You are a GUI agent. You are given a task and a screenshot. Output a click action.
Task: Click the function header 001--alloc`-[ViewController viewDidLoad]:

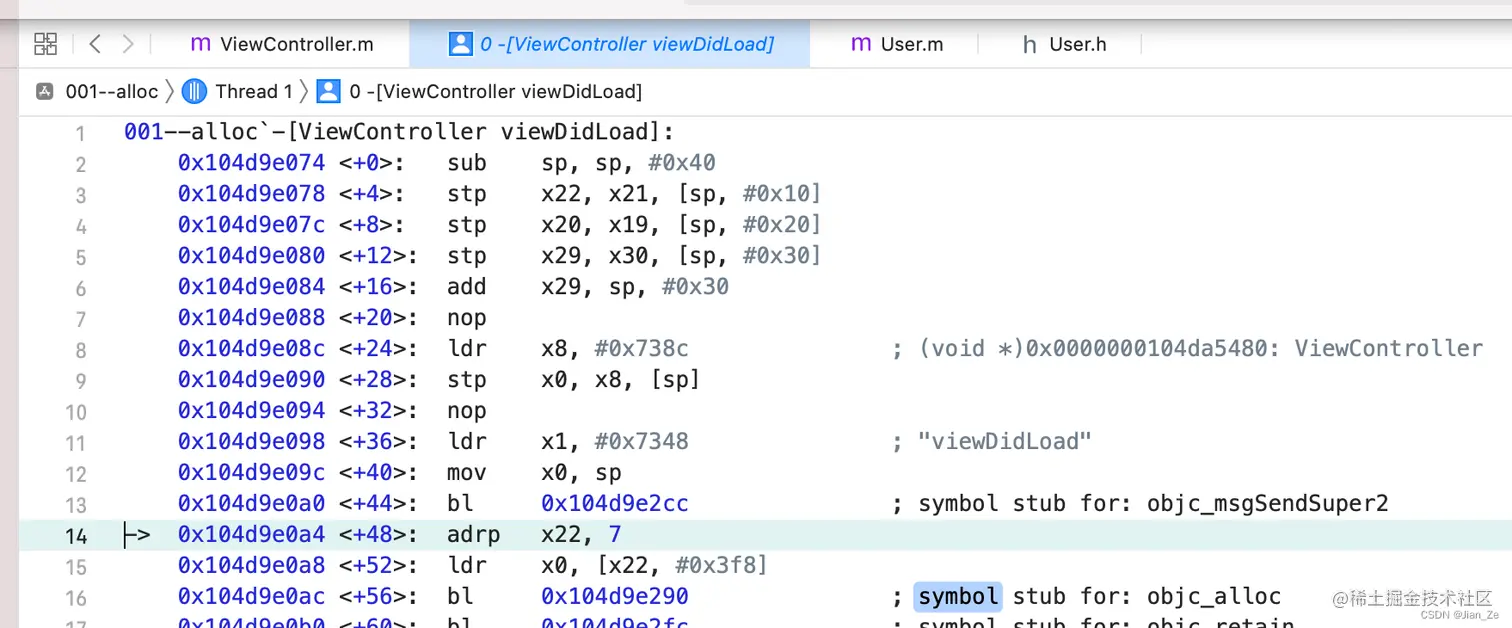(399, 132)
